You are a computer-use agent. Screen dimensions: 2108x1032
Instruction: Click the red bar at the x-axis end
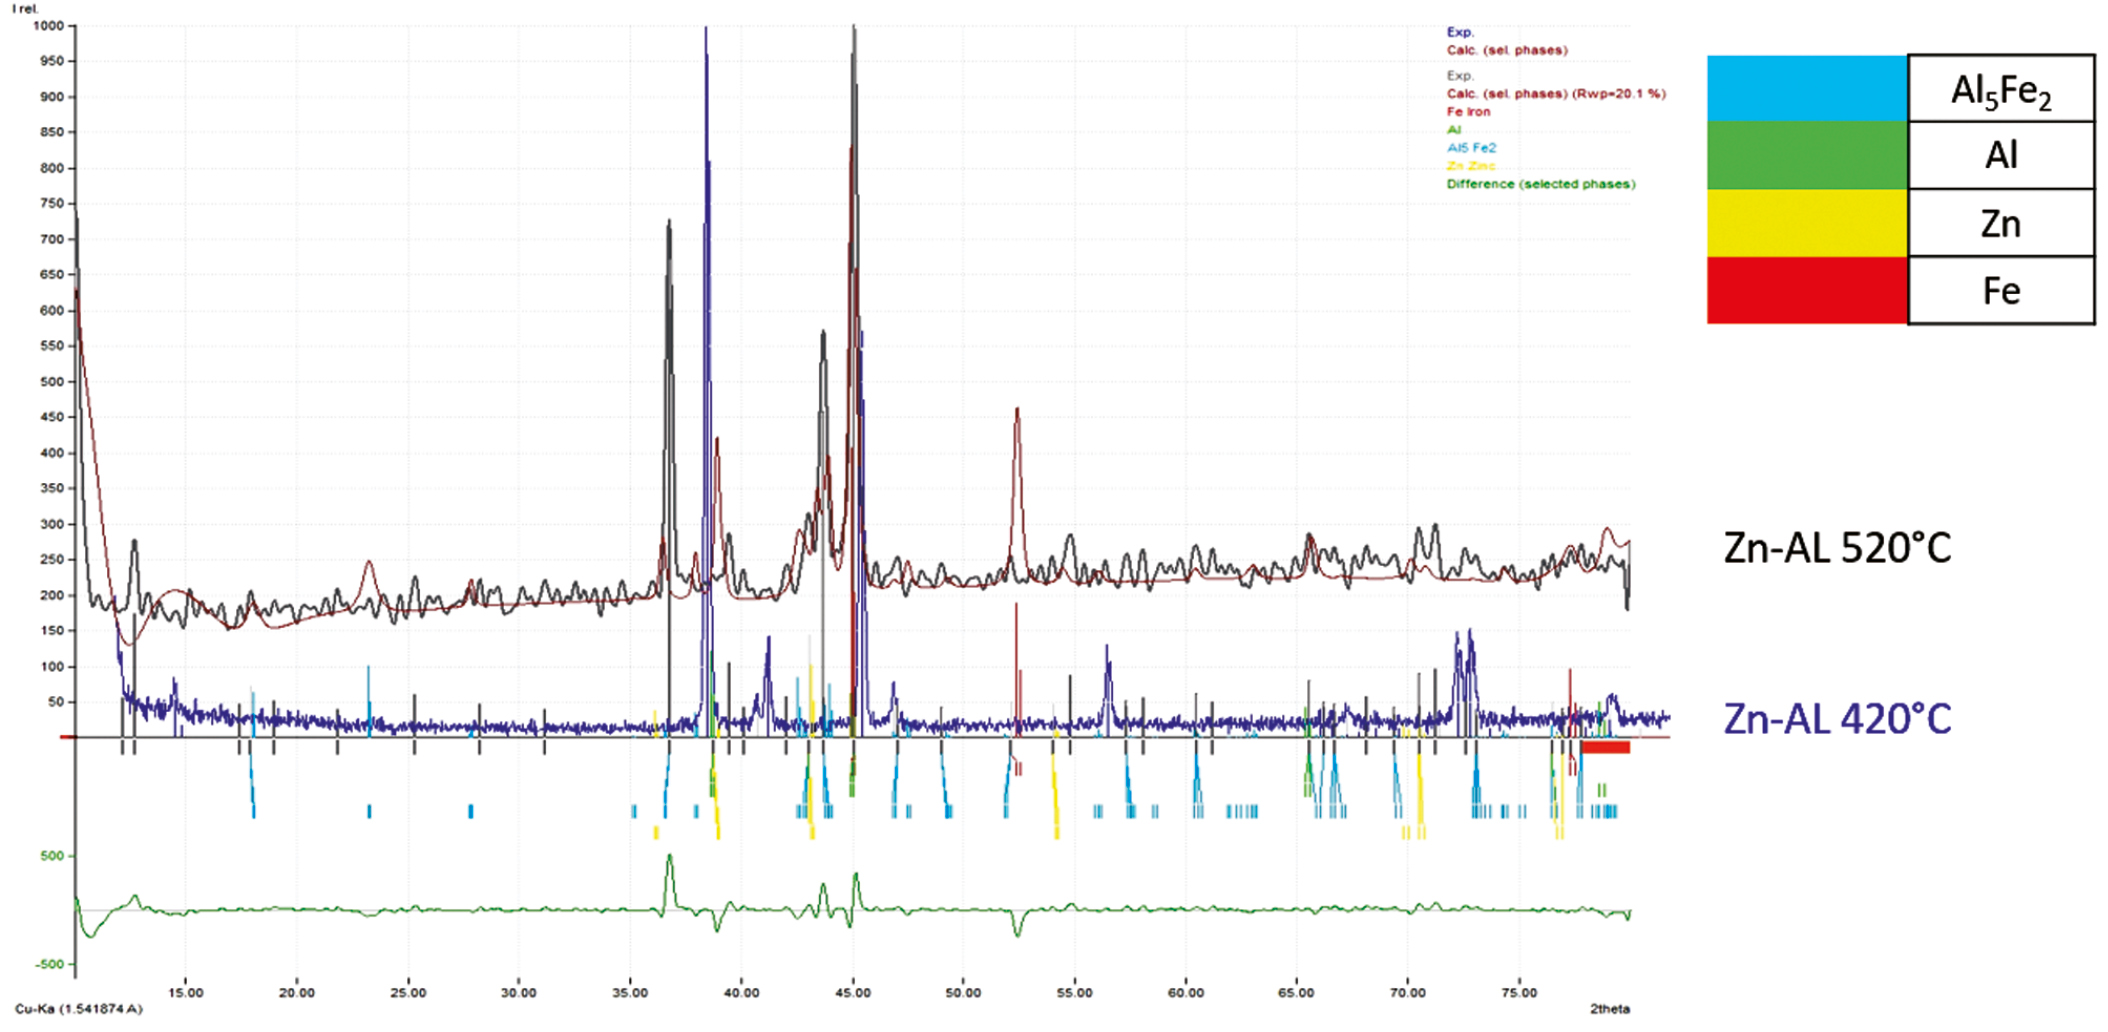[1605, 747]
